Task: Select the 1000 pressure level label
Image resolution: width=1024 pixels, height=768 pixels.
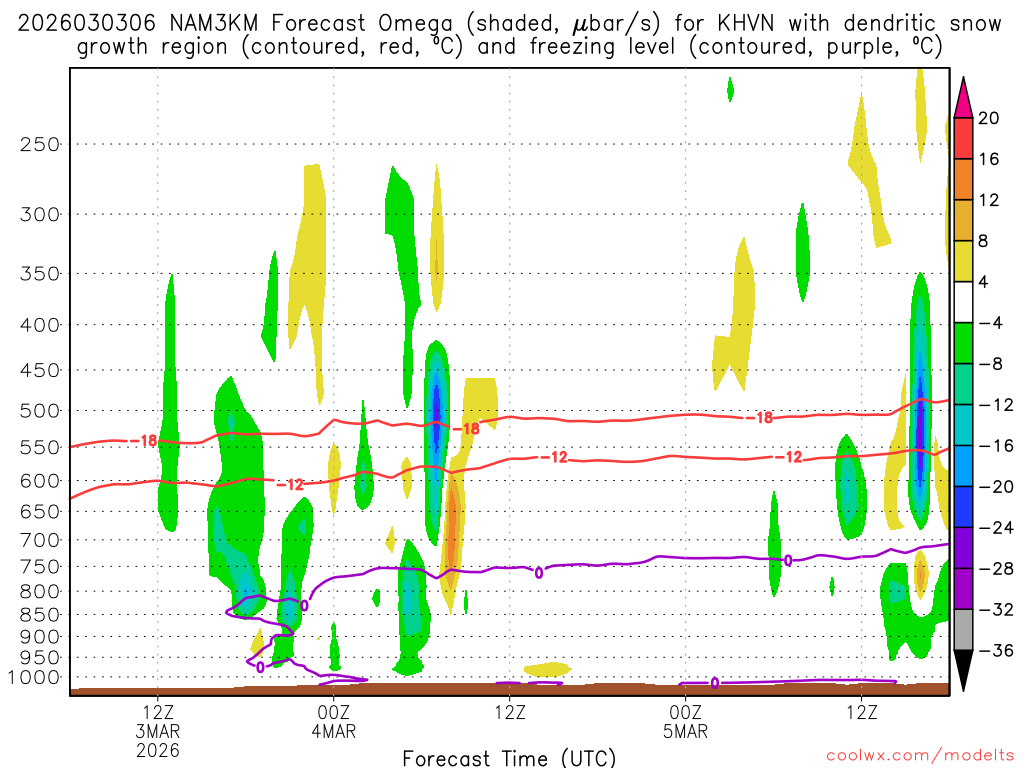Action: coord(35,678)
